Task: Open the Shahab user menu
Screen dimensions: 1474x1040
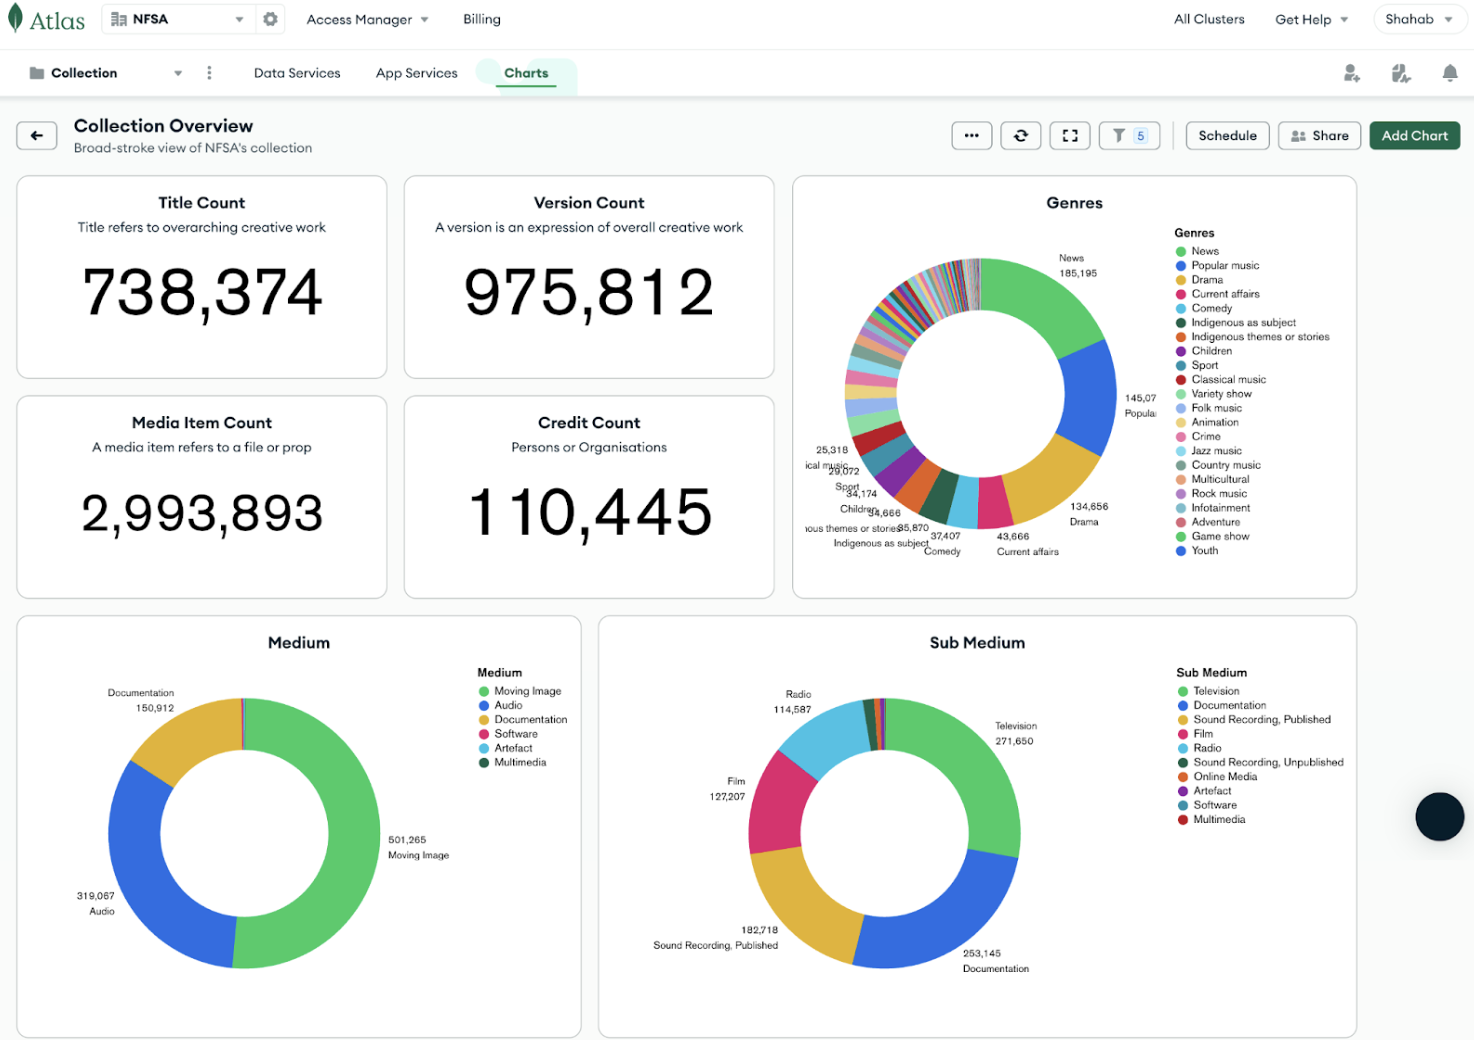Action: (x=1419, y=19)
